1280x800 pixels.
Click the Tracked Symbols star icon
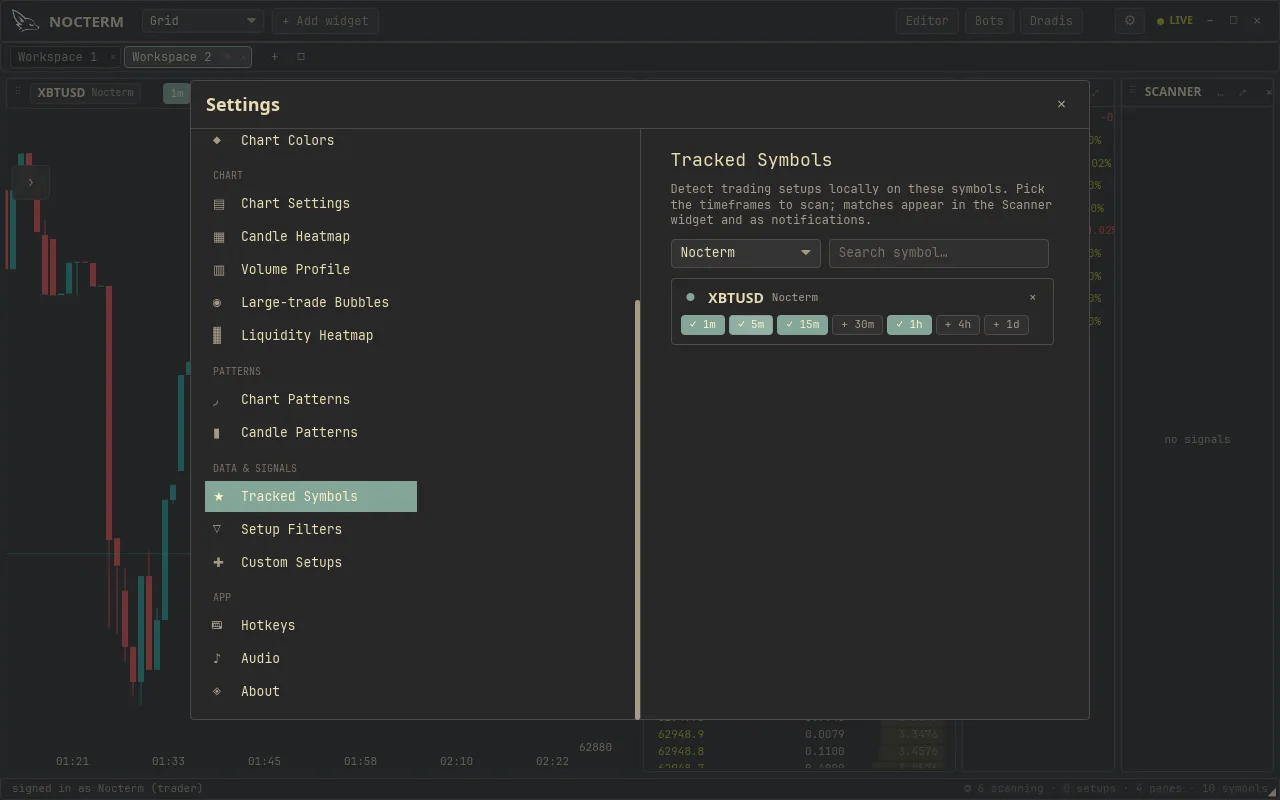click(x=218, y=496)
